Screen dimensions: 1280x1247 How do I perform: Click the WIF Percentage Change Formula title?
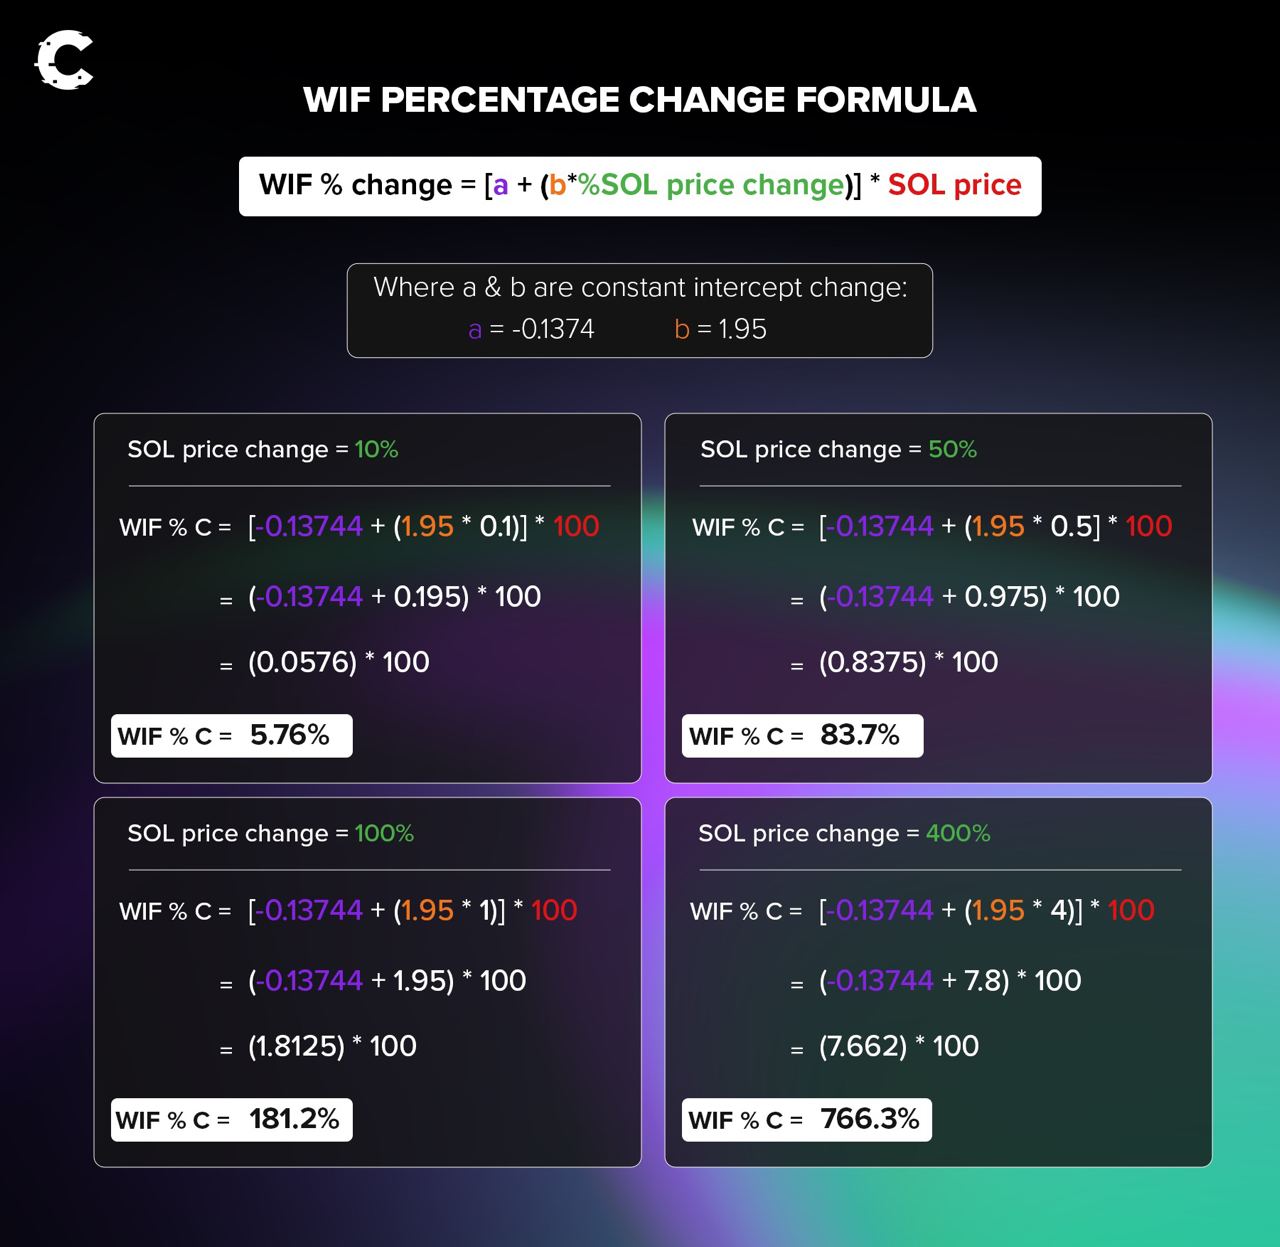click(640, 100)
